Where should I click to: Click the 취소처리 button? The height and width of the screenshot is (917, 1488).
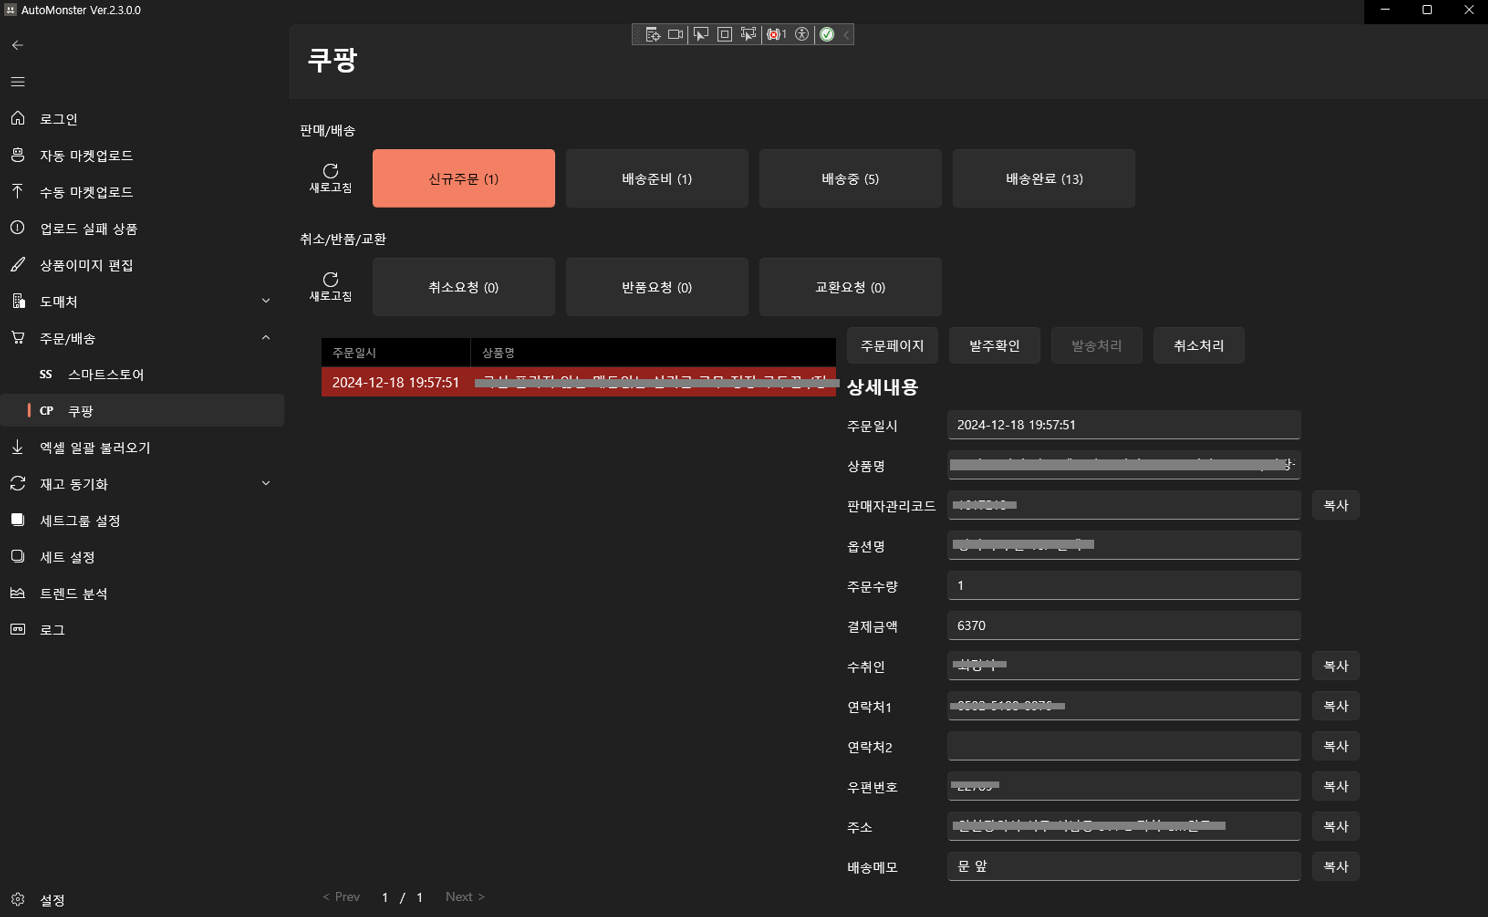pos(1199,345)
